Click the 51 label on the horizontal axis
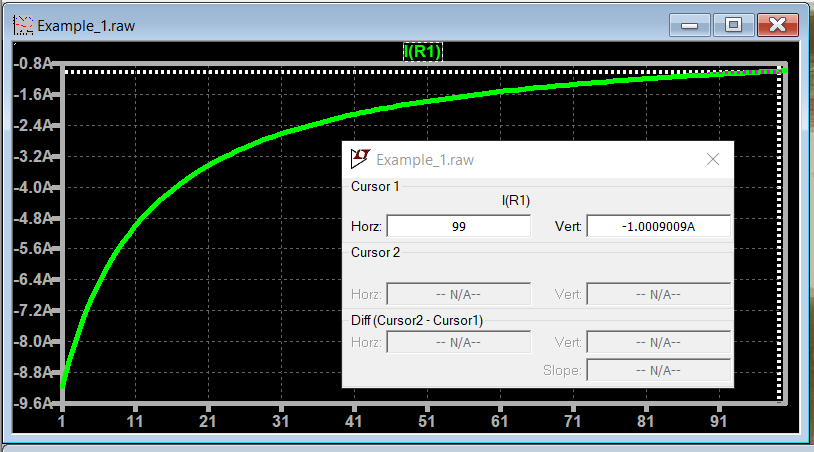814x452 pixels. pos(426,422)
